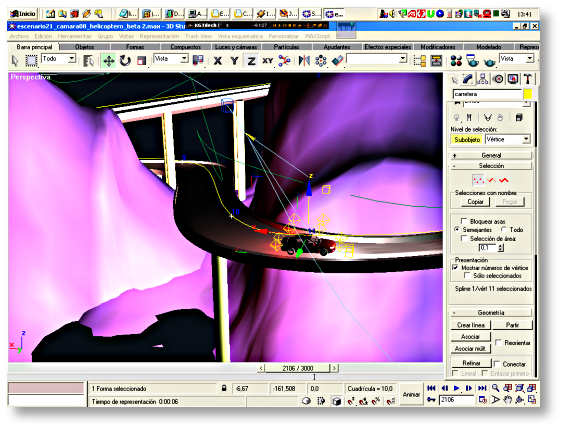
Task: Open the render type Vista dropdown
Action: tap(530, 59)
